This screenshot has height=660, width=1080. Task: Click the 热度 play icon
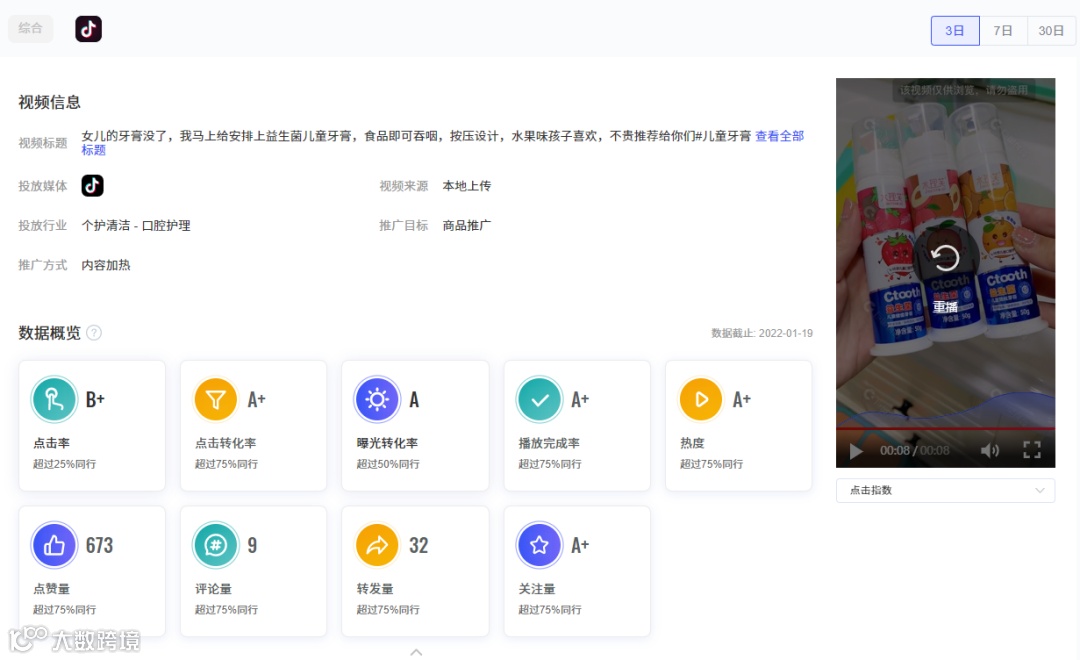coord(701,399)
